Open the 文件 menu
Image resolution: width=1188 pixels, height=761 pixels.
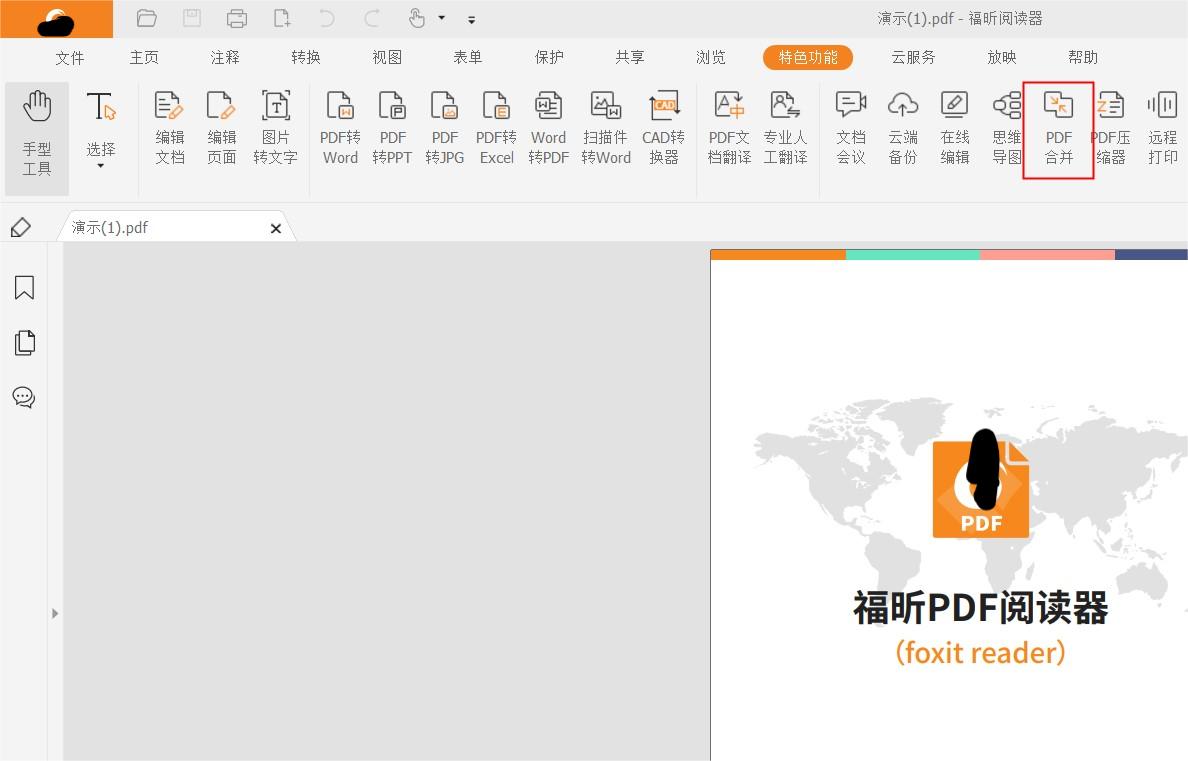[x=70, y=58]
